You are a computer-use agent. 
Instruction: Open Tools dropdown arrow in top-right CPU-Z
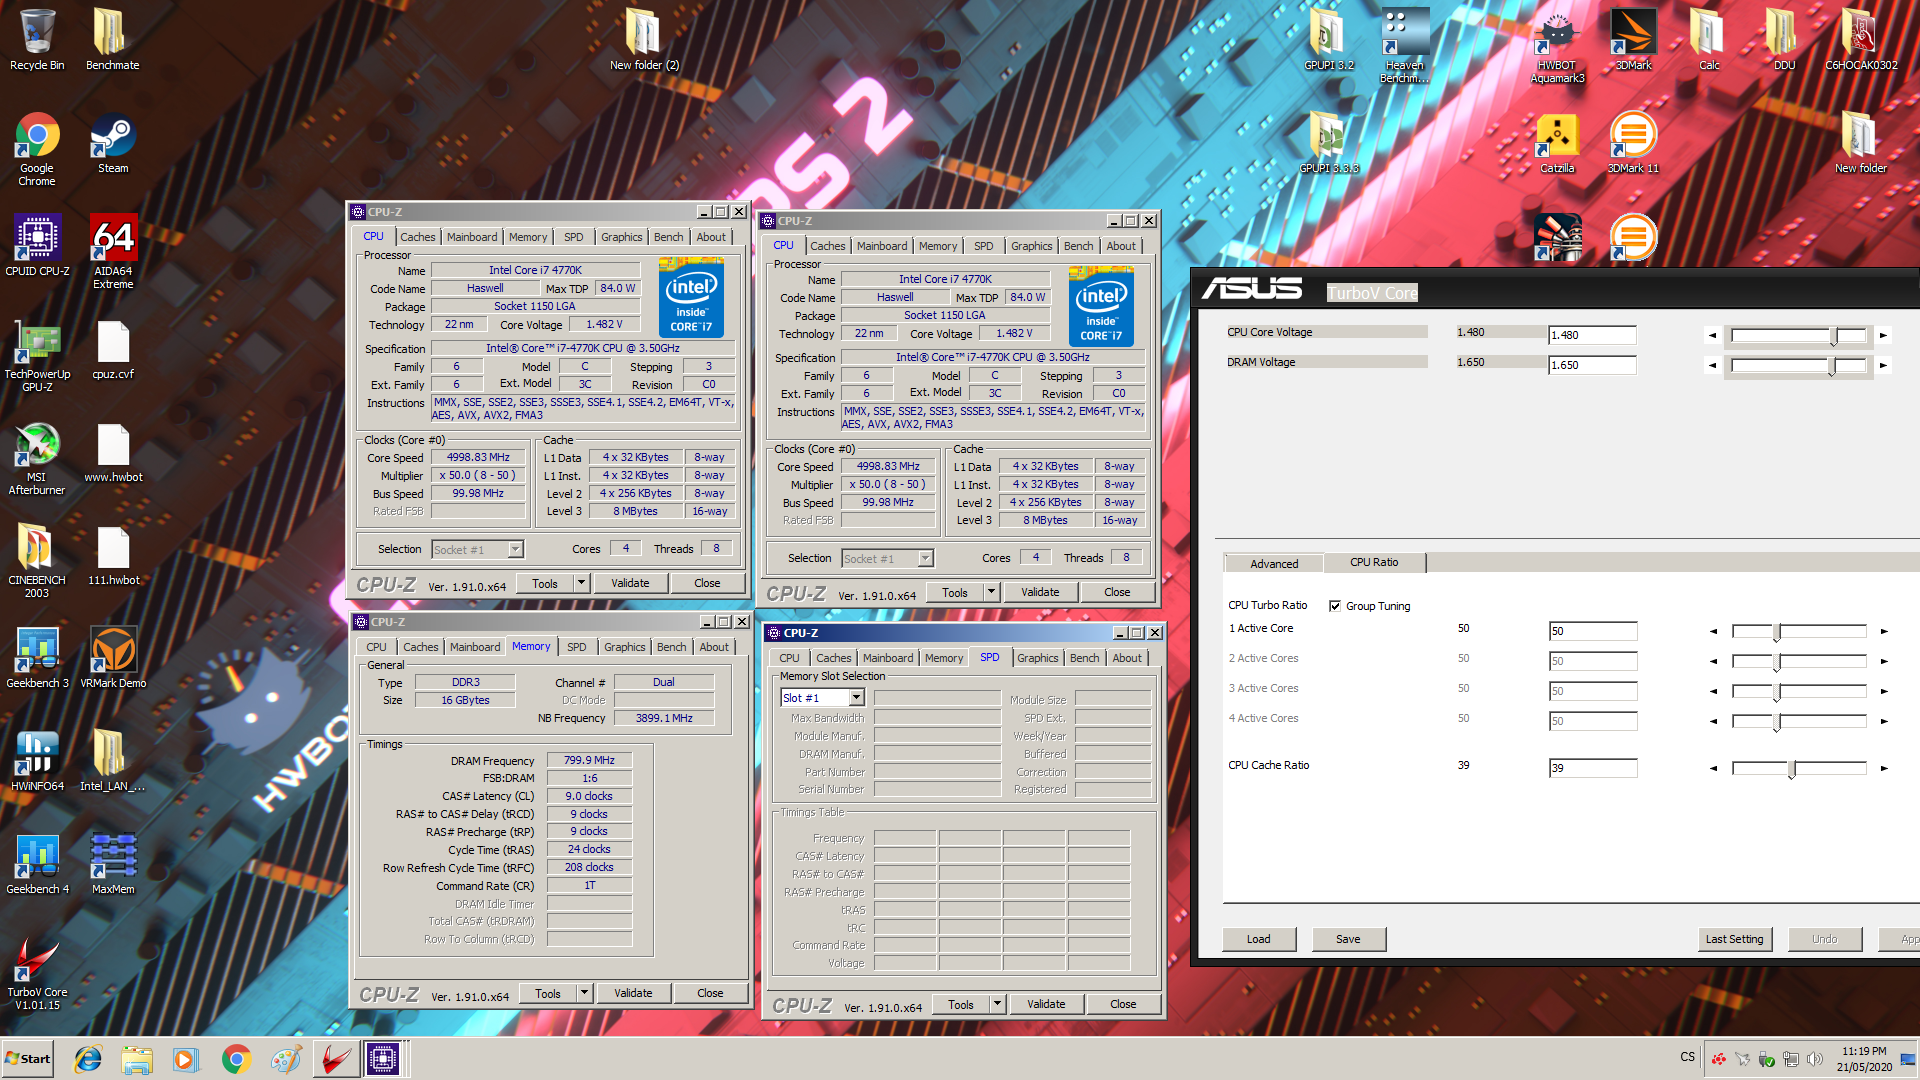[991, 592]
